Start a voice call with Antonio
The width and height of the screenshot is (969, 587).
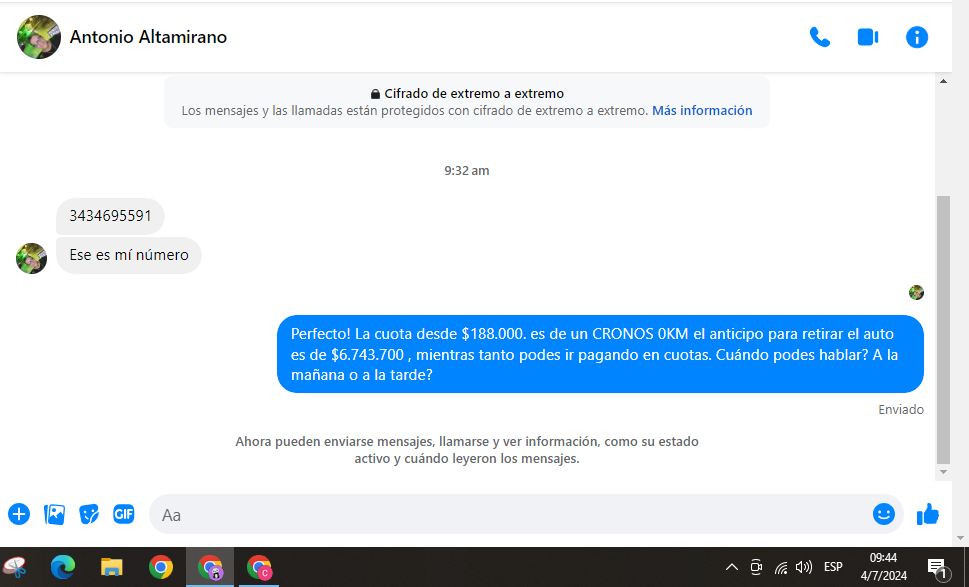[x=819, y=37]
